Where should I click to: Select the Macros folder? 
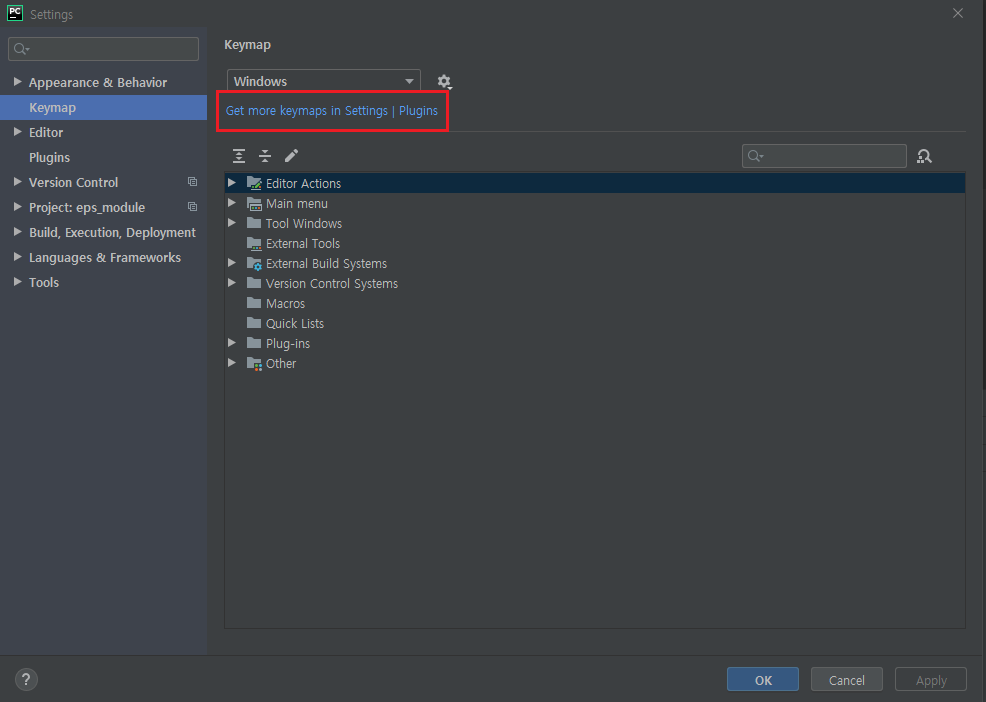[x=287, y=303]
